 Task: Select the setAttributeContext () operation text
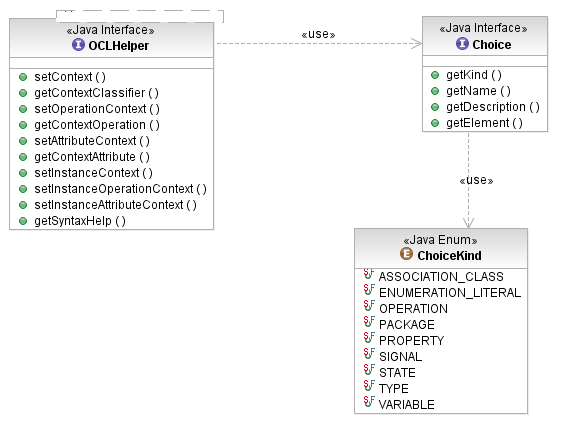92,141
